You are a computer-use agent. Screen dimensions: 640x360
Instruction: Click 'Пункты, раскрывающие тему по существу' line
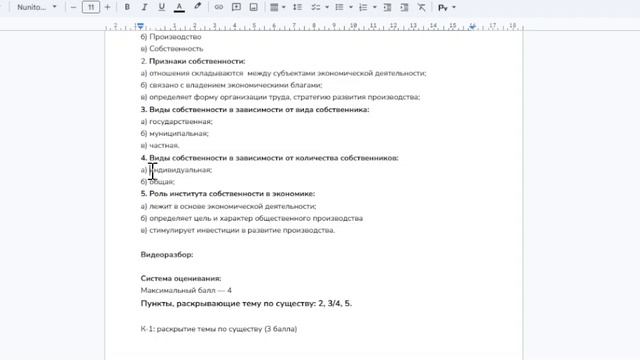(x=246, y=303)
